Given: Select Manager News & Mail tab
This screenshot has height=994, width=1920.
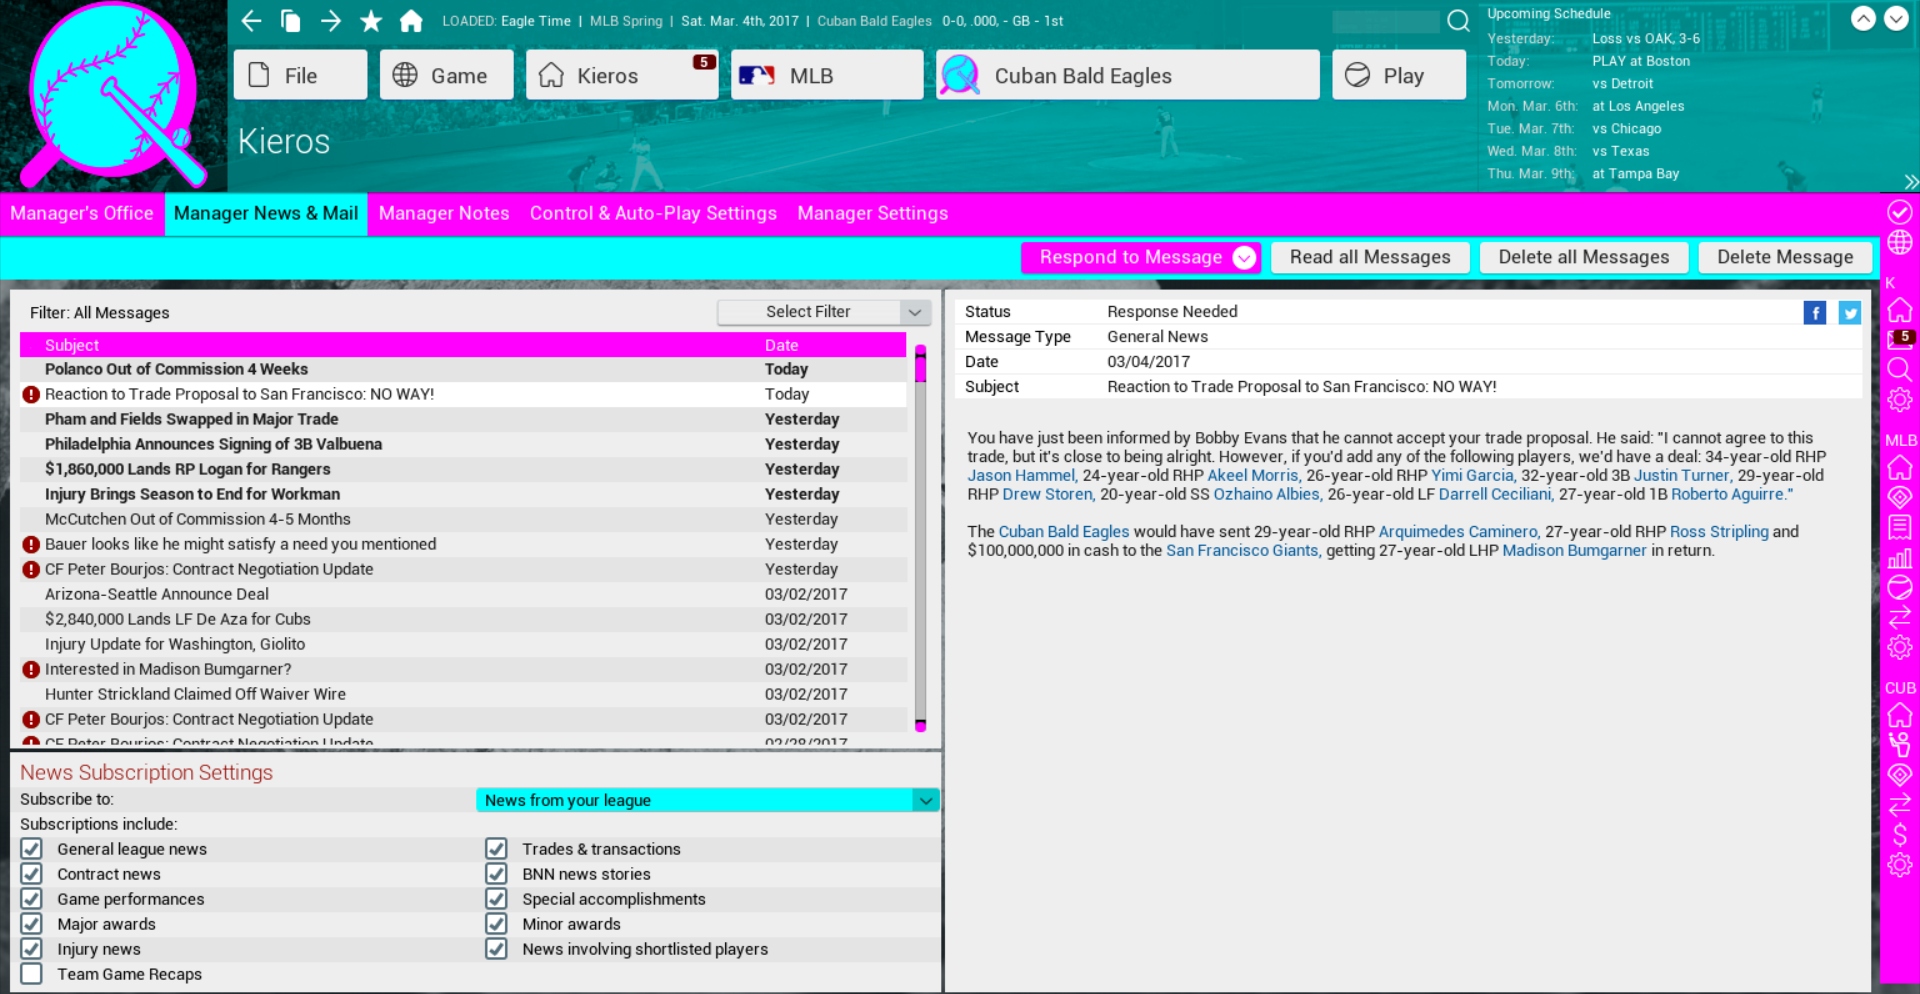Looking at the screenshot, I should point(266,213).
